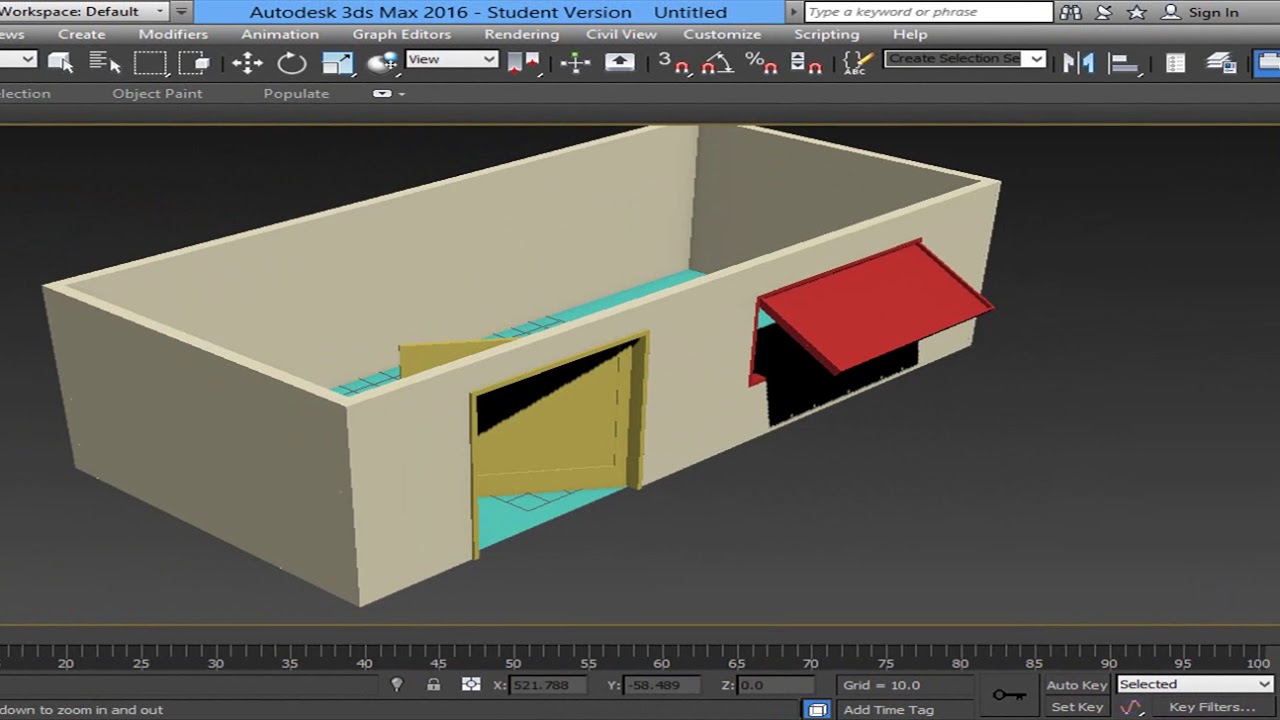The height and width of the screenshot is (720, 1280).
Task: Click blue viewport icon beside Add Time Tag
Action: (817, 709)
